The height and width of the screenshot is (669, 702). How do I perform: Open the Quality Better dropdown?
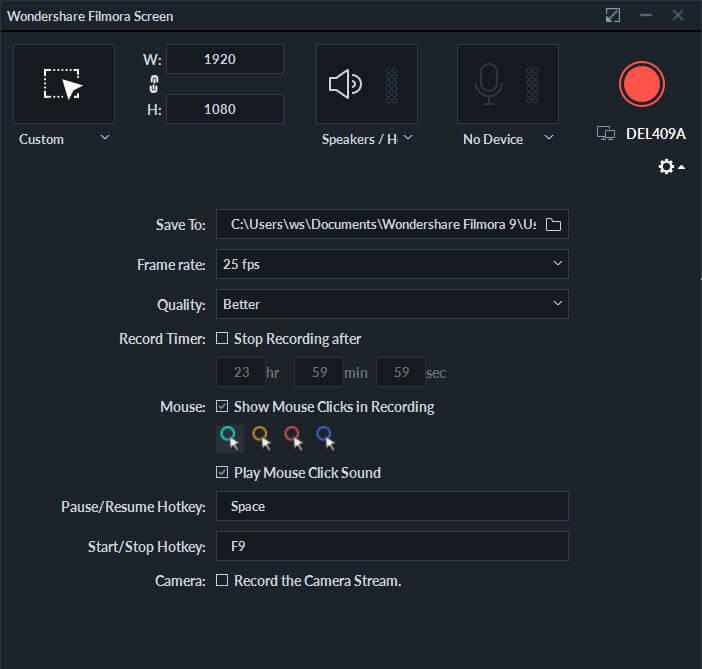[392, 304]
